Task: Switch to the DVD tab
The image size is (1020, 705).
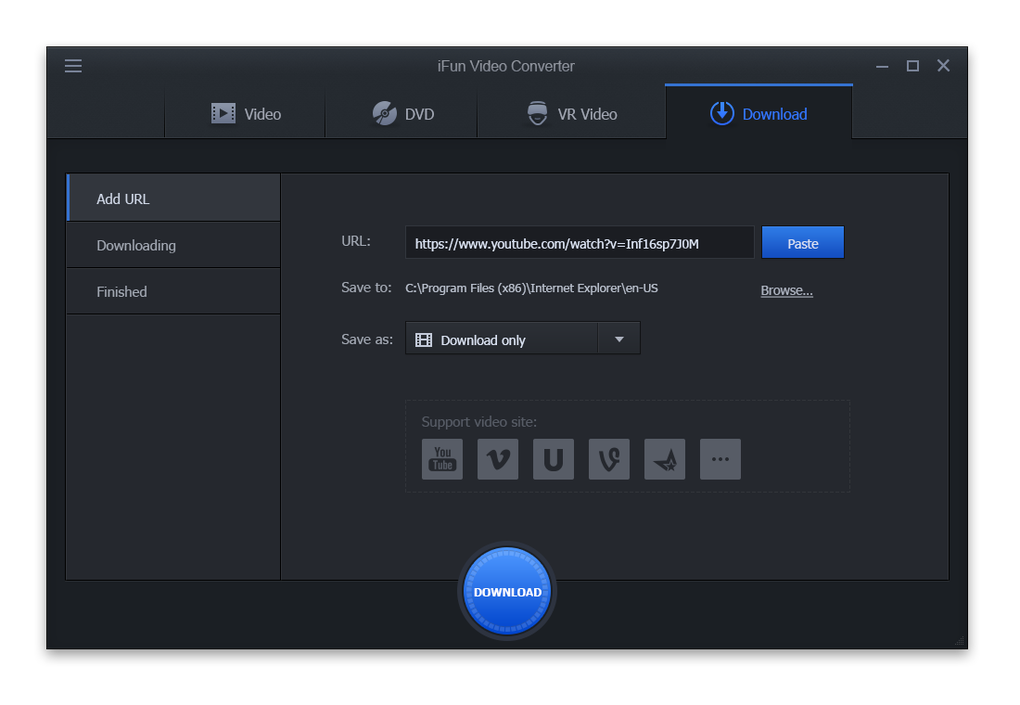Action: pyautogui.click(x=401, y=112)
